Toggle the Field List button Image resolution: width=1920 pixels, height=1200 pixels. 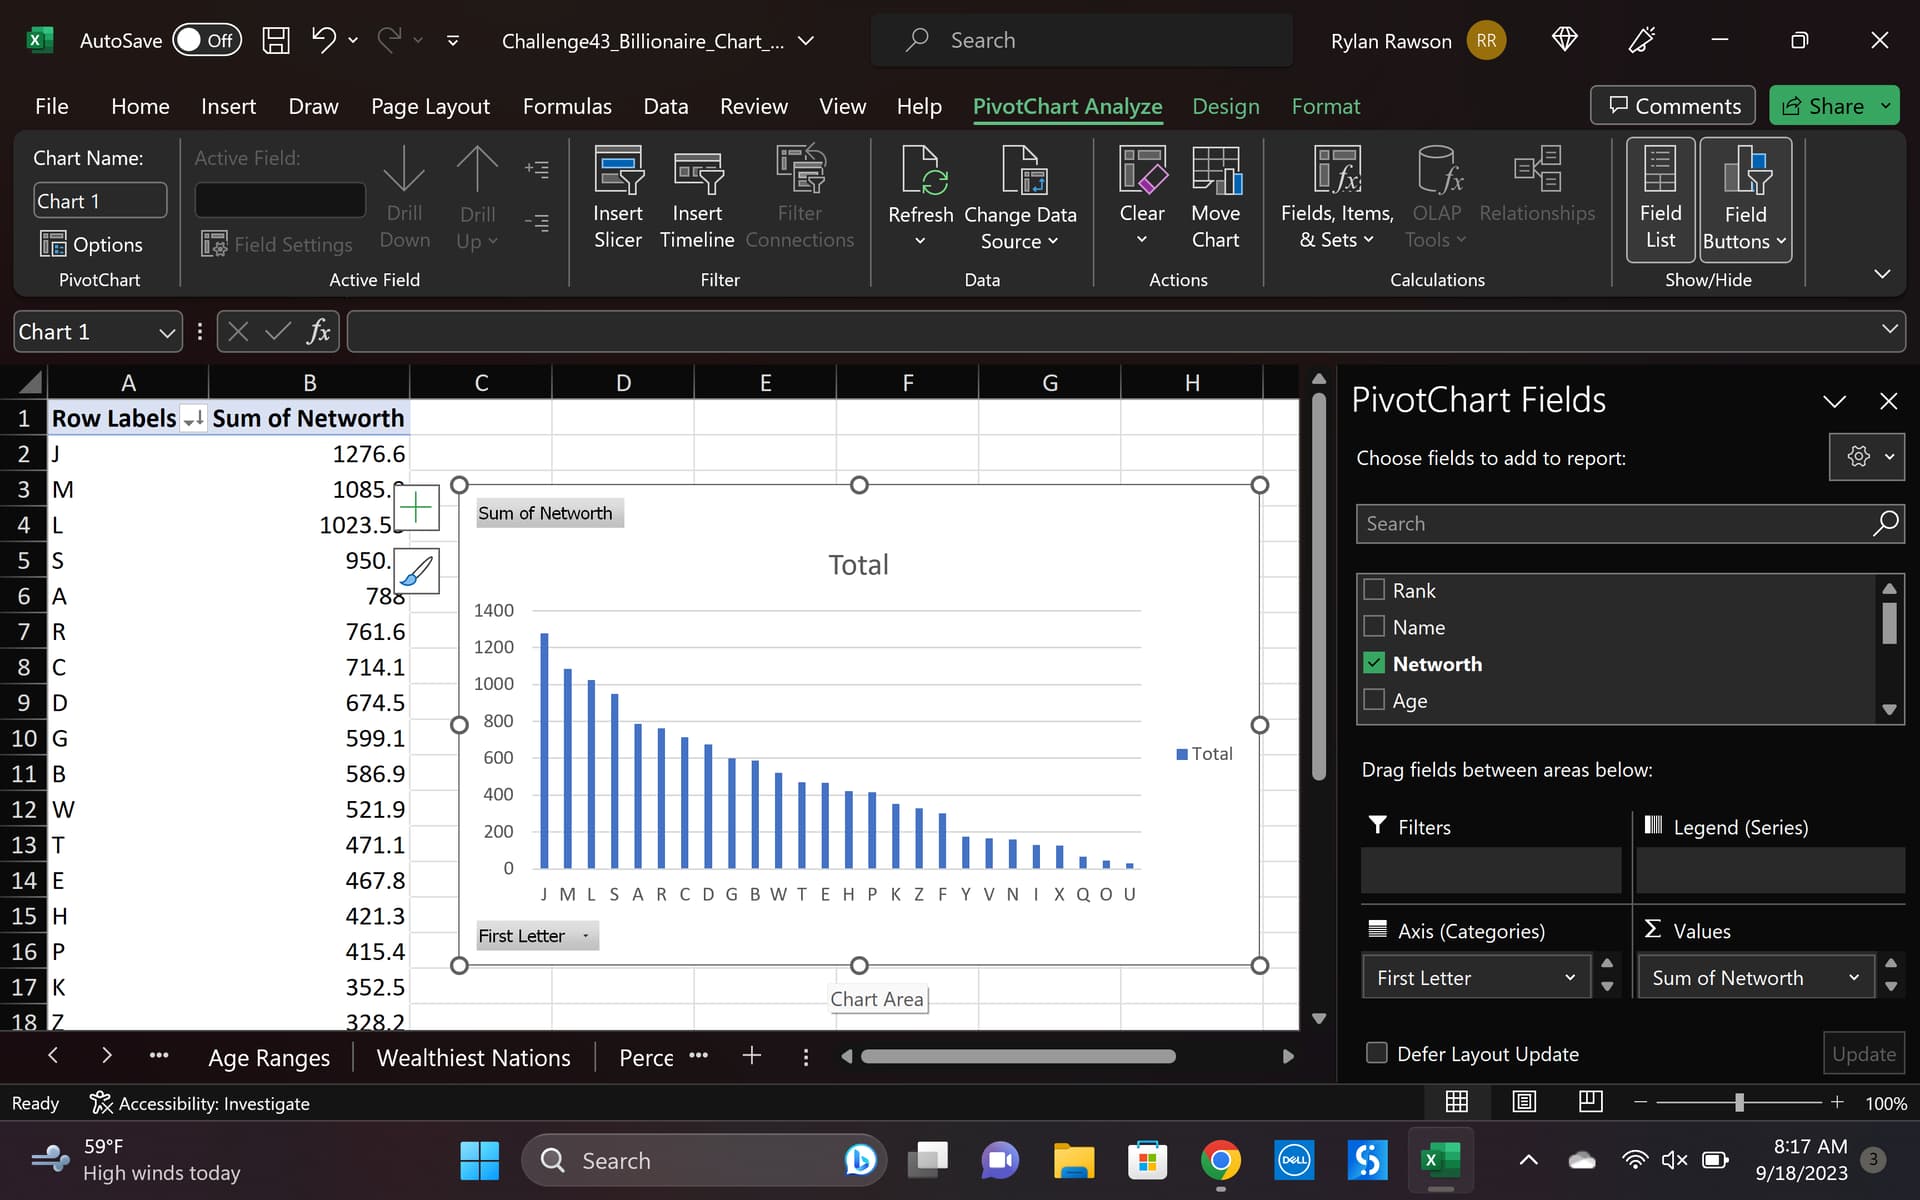pos(1660,199)
